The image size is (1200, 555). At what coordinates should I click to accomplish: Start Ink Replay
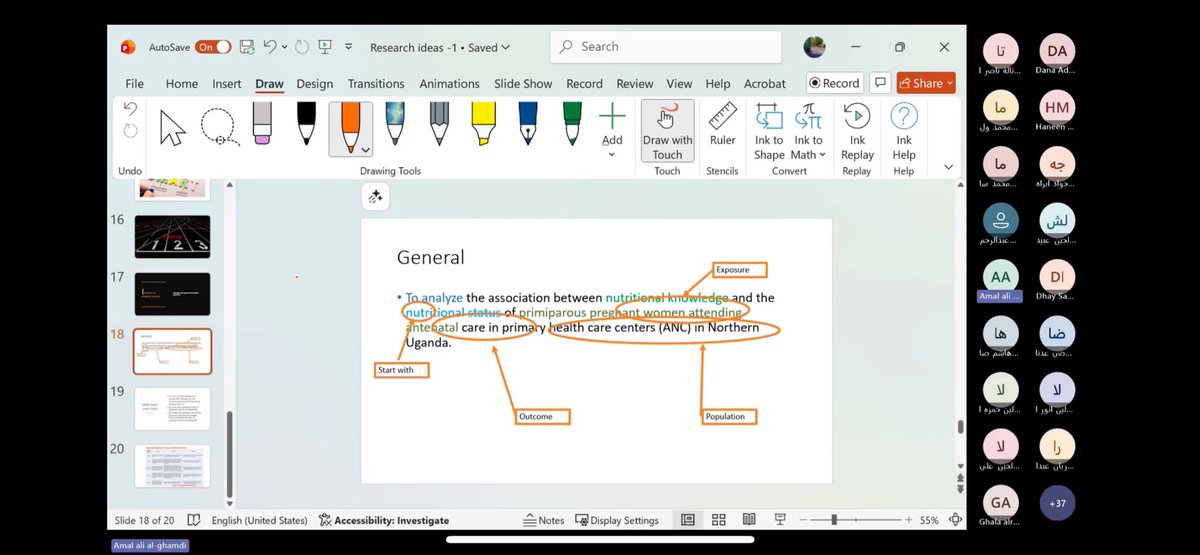pyautogui.click(x=857, y=131)
